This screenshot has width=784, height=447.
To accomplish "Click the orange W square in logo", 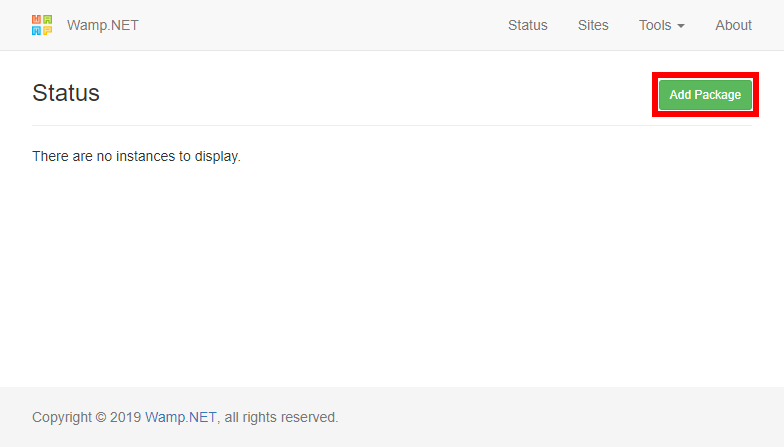I will point(36,20).
